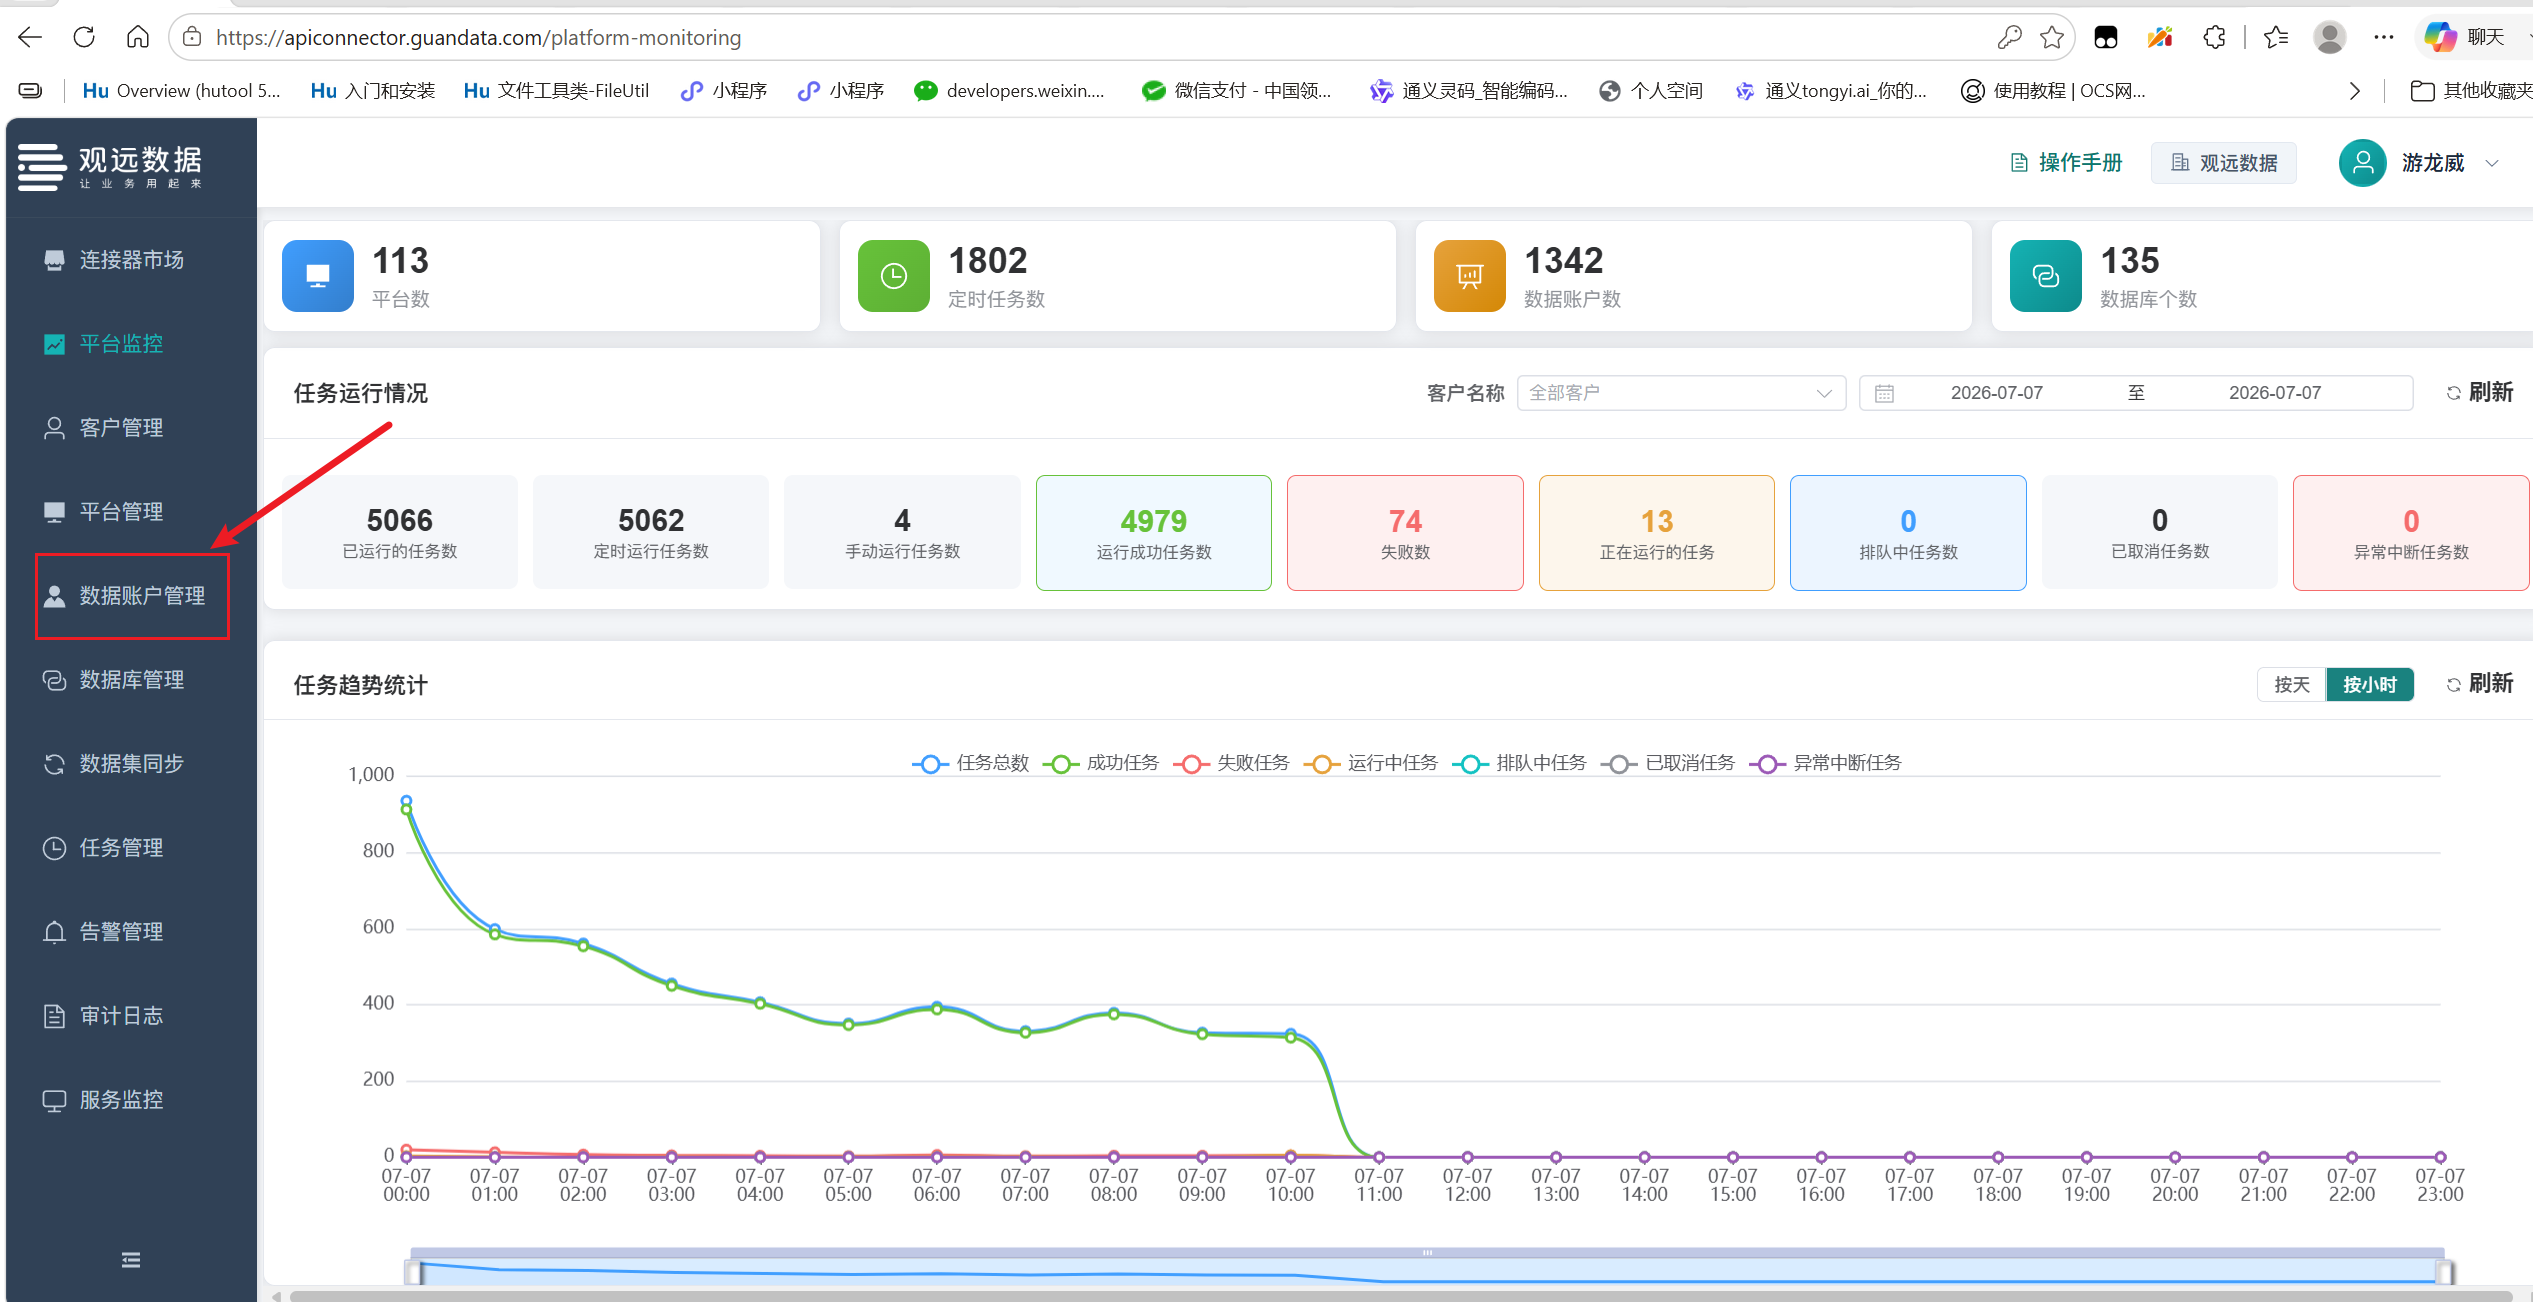Image resolution: width=2533 pixels, height=1302 pixels.
Task: Click the 2026-07-07 start date field
Action: click(x=1997, y=393)
